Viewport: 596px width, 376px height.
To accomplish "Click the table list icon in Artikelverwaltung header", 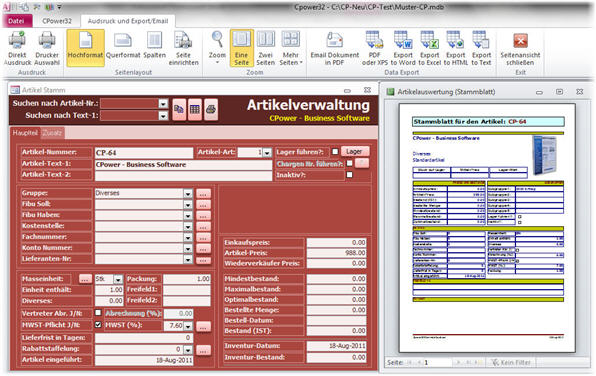I will pyautogui.click(x=195, y=109).
